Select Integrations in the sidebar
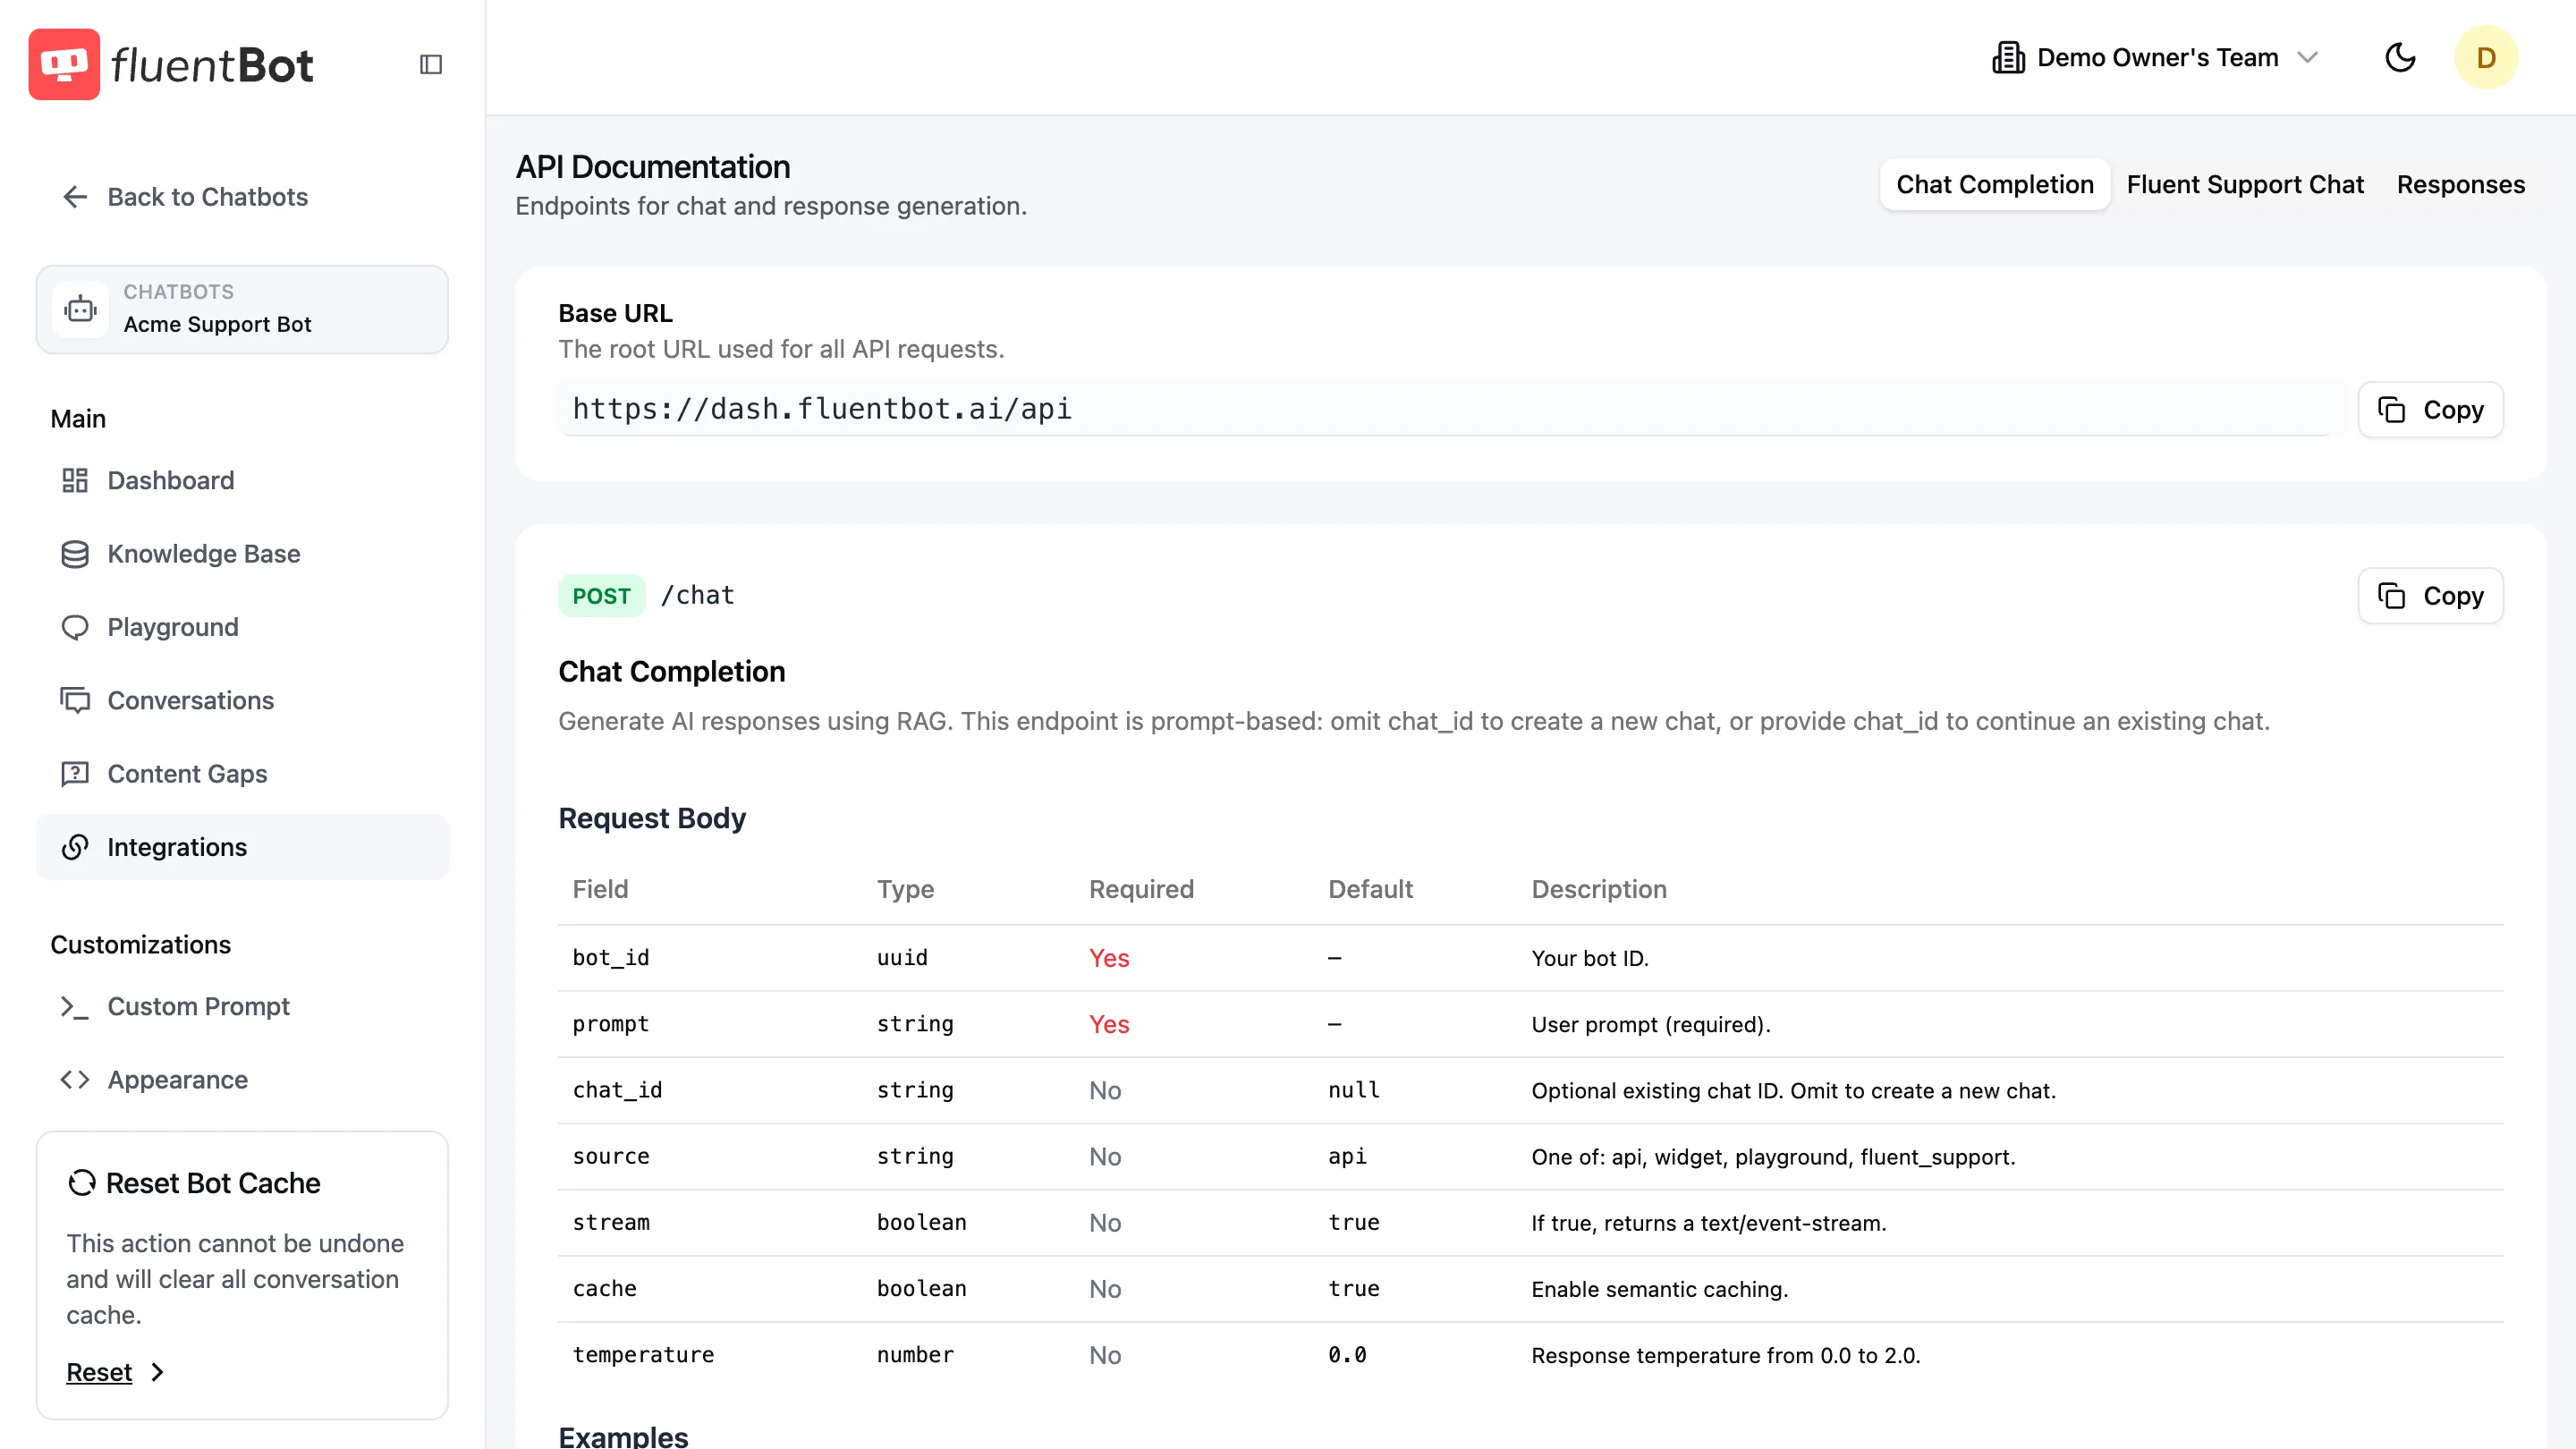The width and height of the screenshot is (2576, 1449). 242,847
